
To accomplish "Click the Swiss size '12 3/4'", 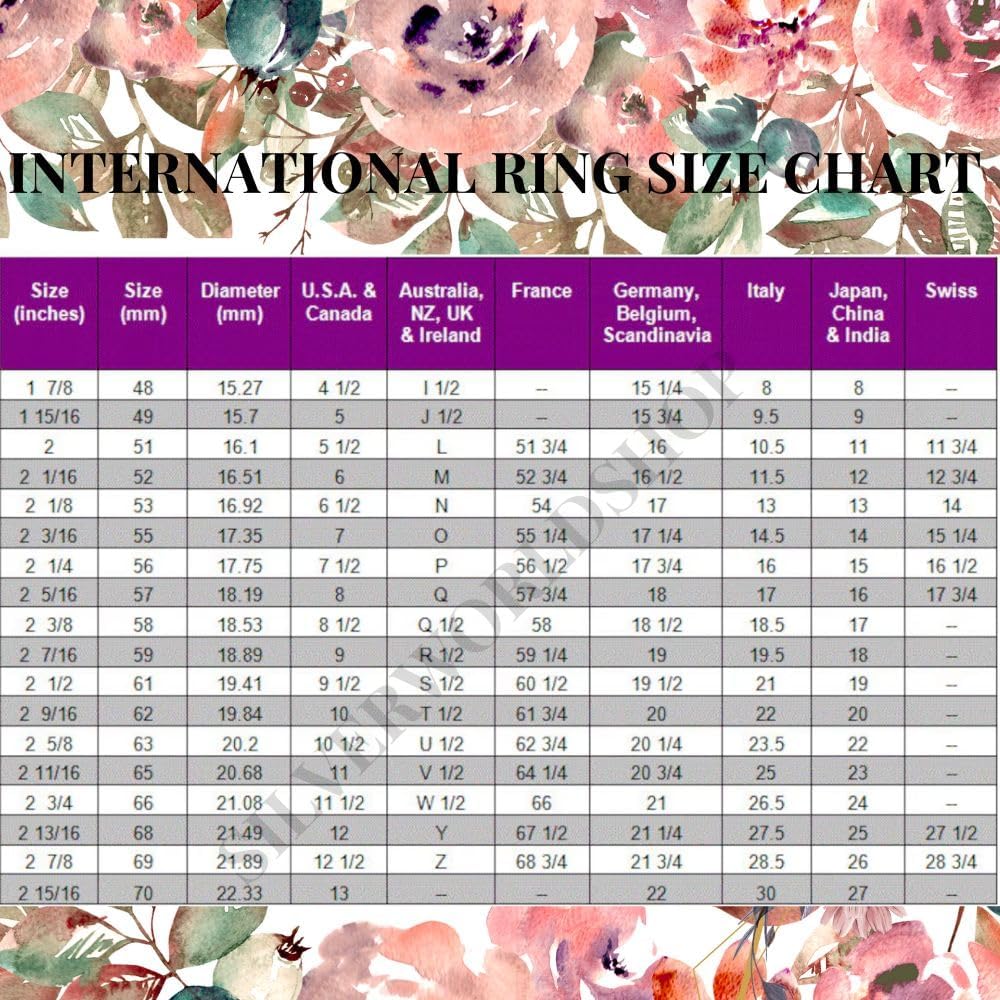I will click(952, 477).
